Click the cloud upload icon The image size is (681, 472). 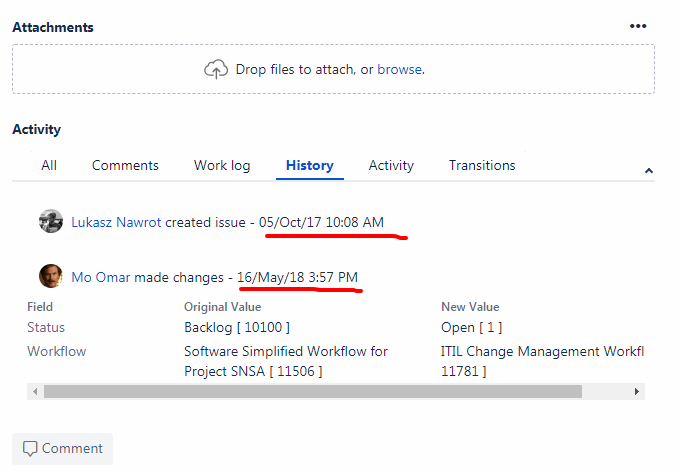click(x=216, y=69)
